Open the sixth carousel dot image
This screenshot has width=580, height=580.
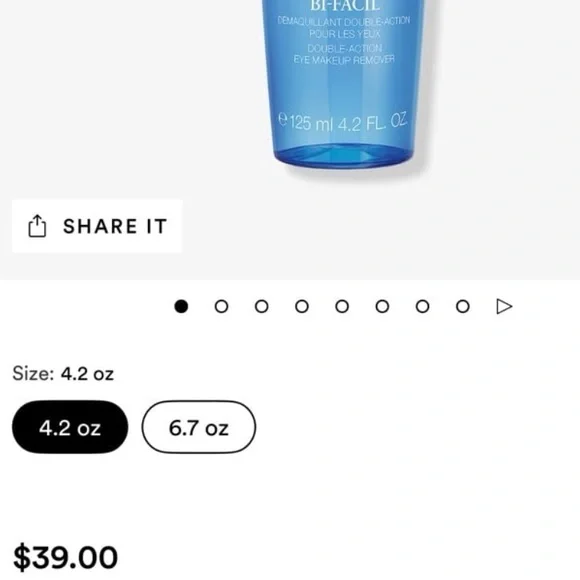pos(382,306)
